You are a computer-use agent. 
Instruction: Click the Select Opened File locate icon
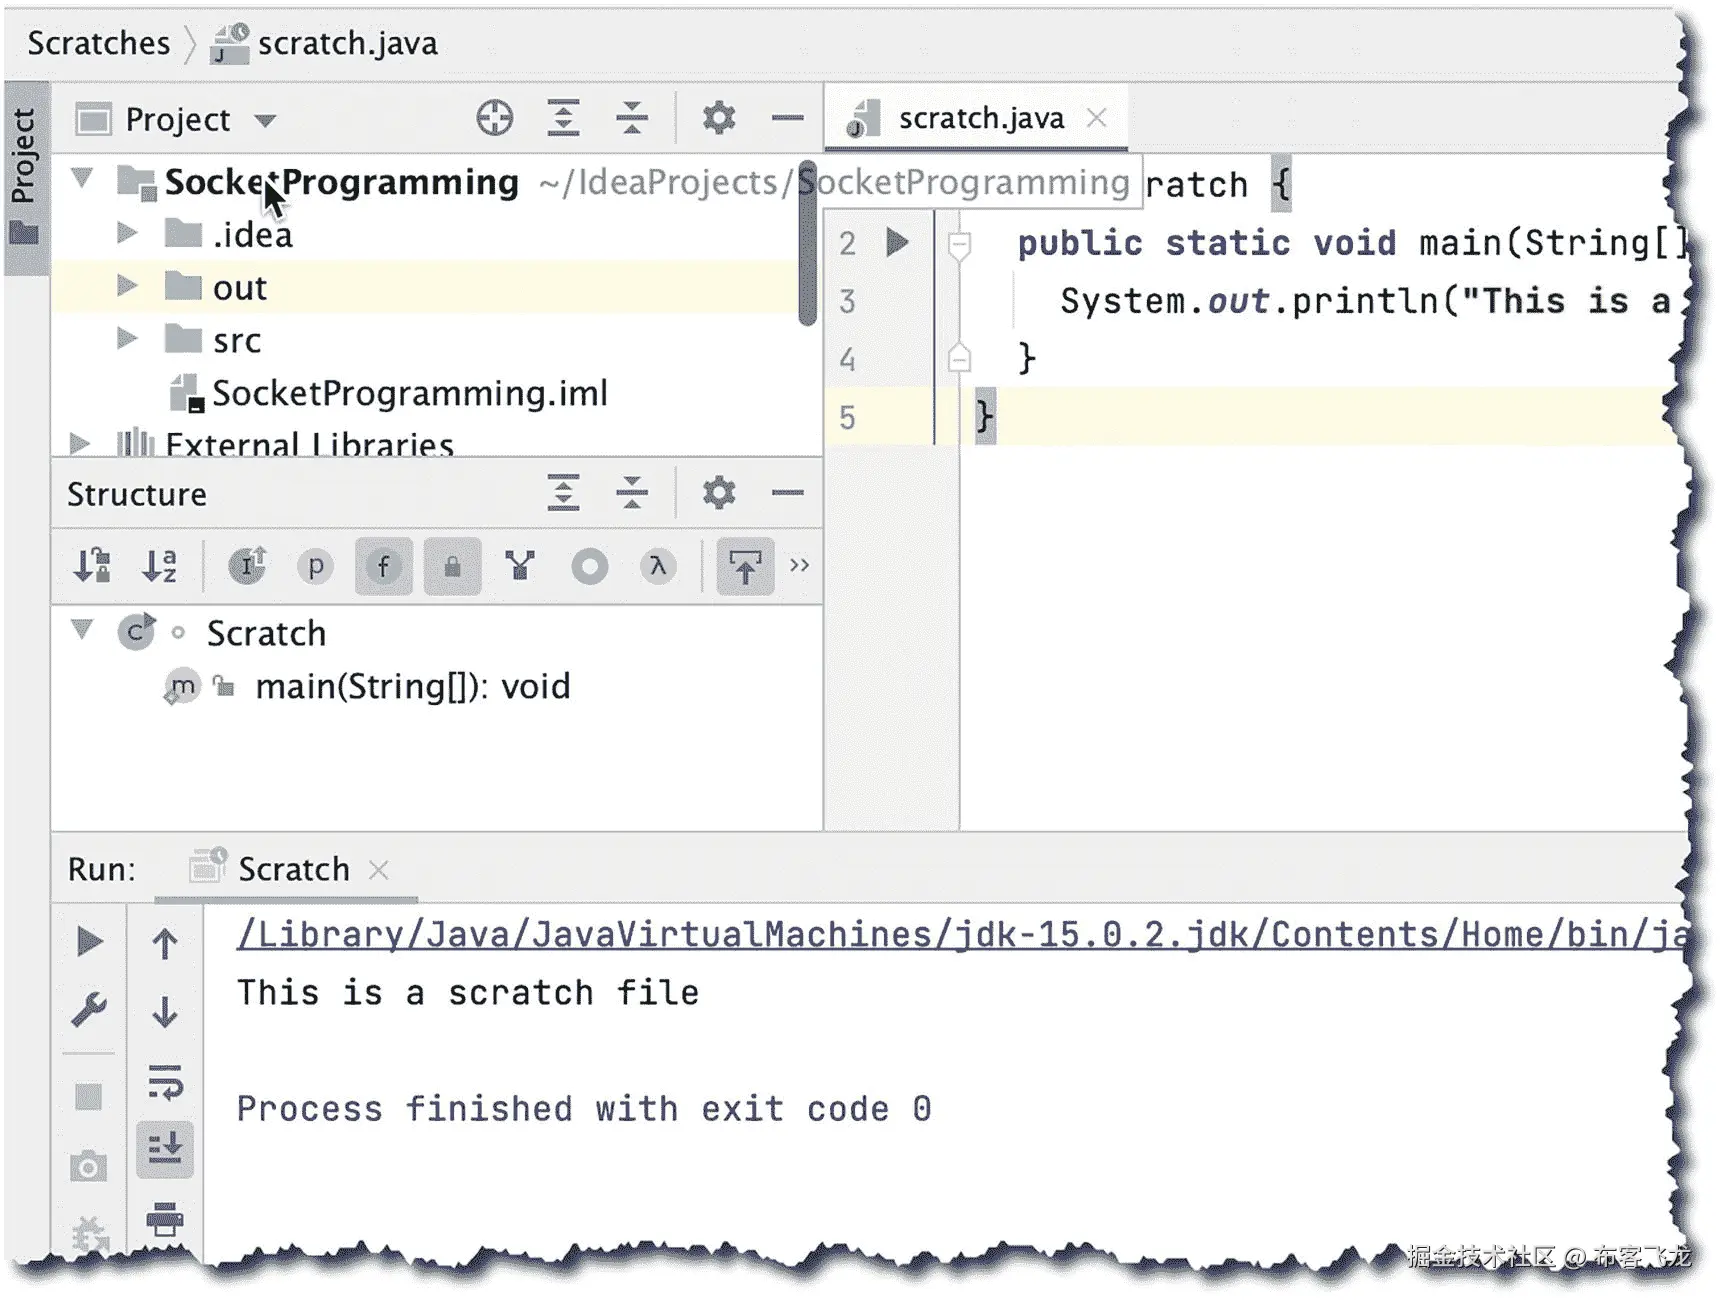coord(495,119)
